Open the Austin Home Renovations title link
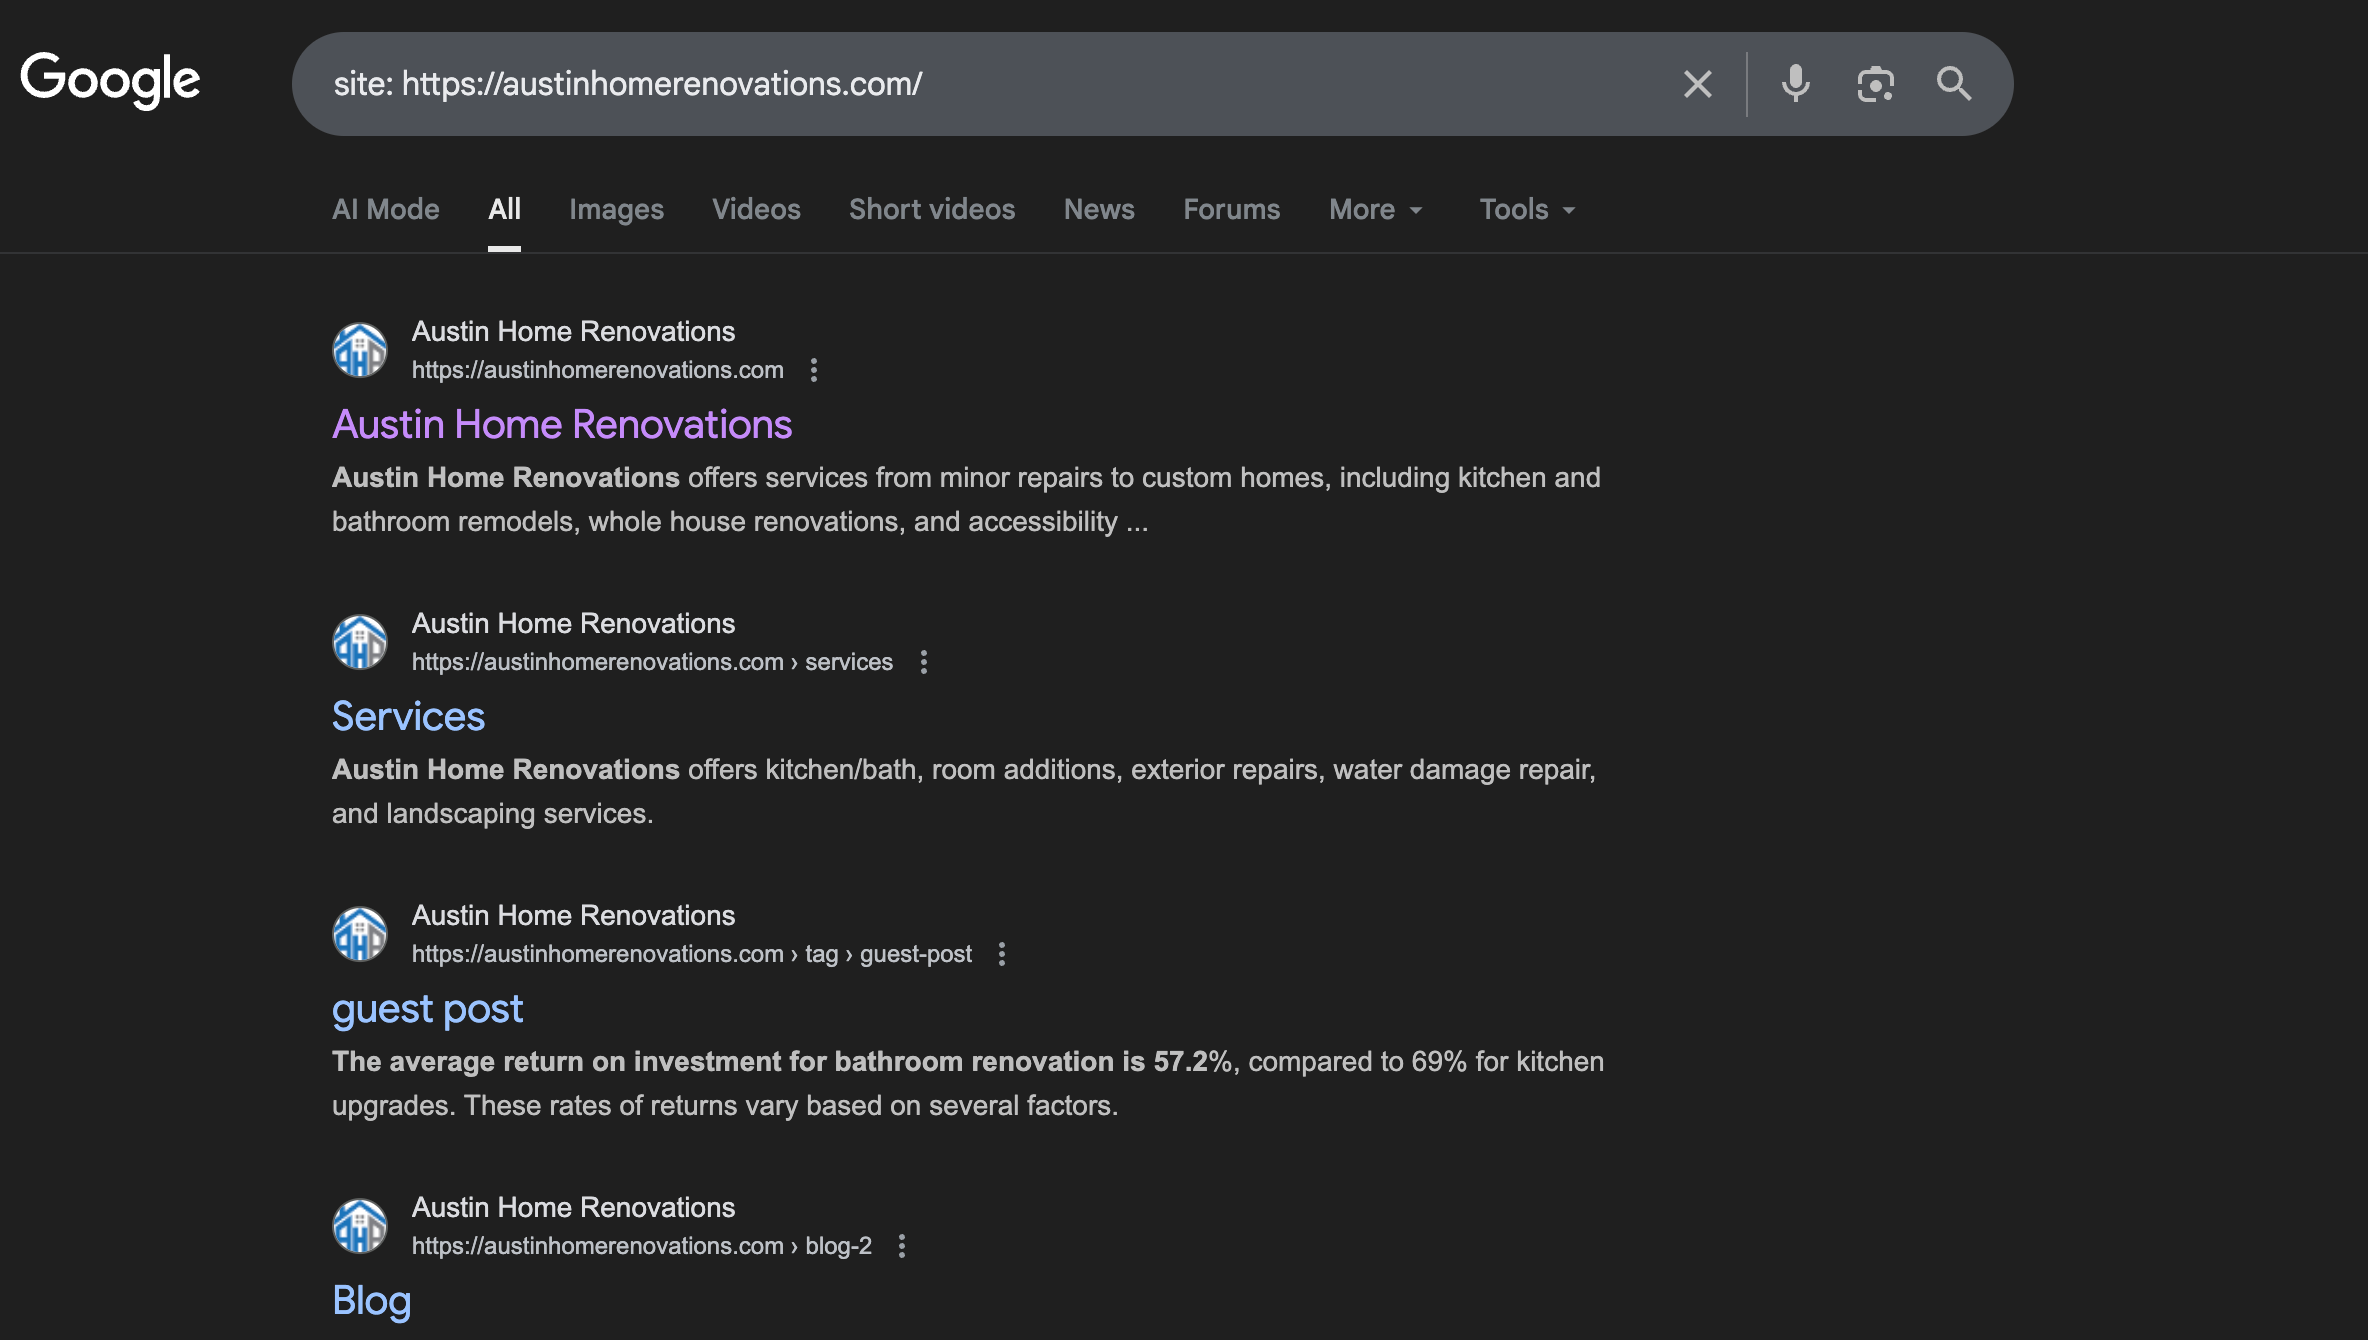2368x1340 pixels. coord(562,425)
